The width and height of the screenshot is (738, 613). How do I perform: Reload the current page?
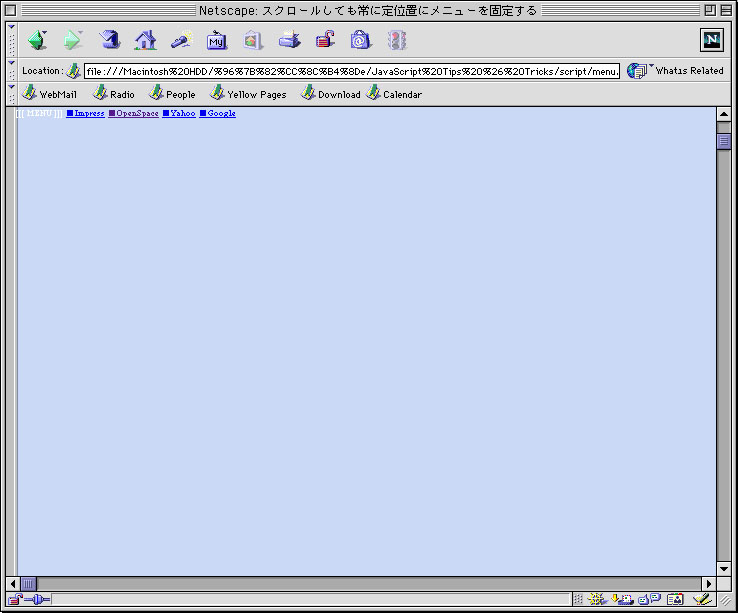tap(109, 40)
